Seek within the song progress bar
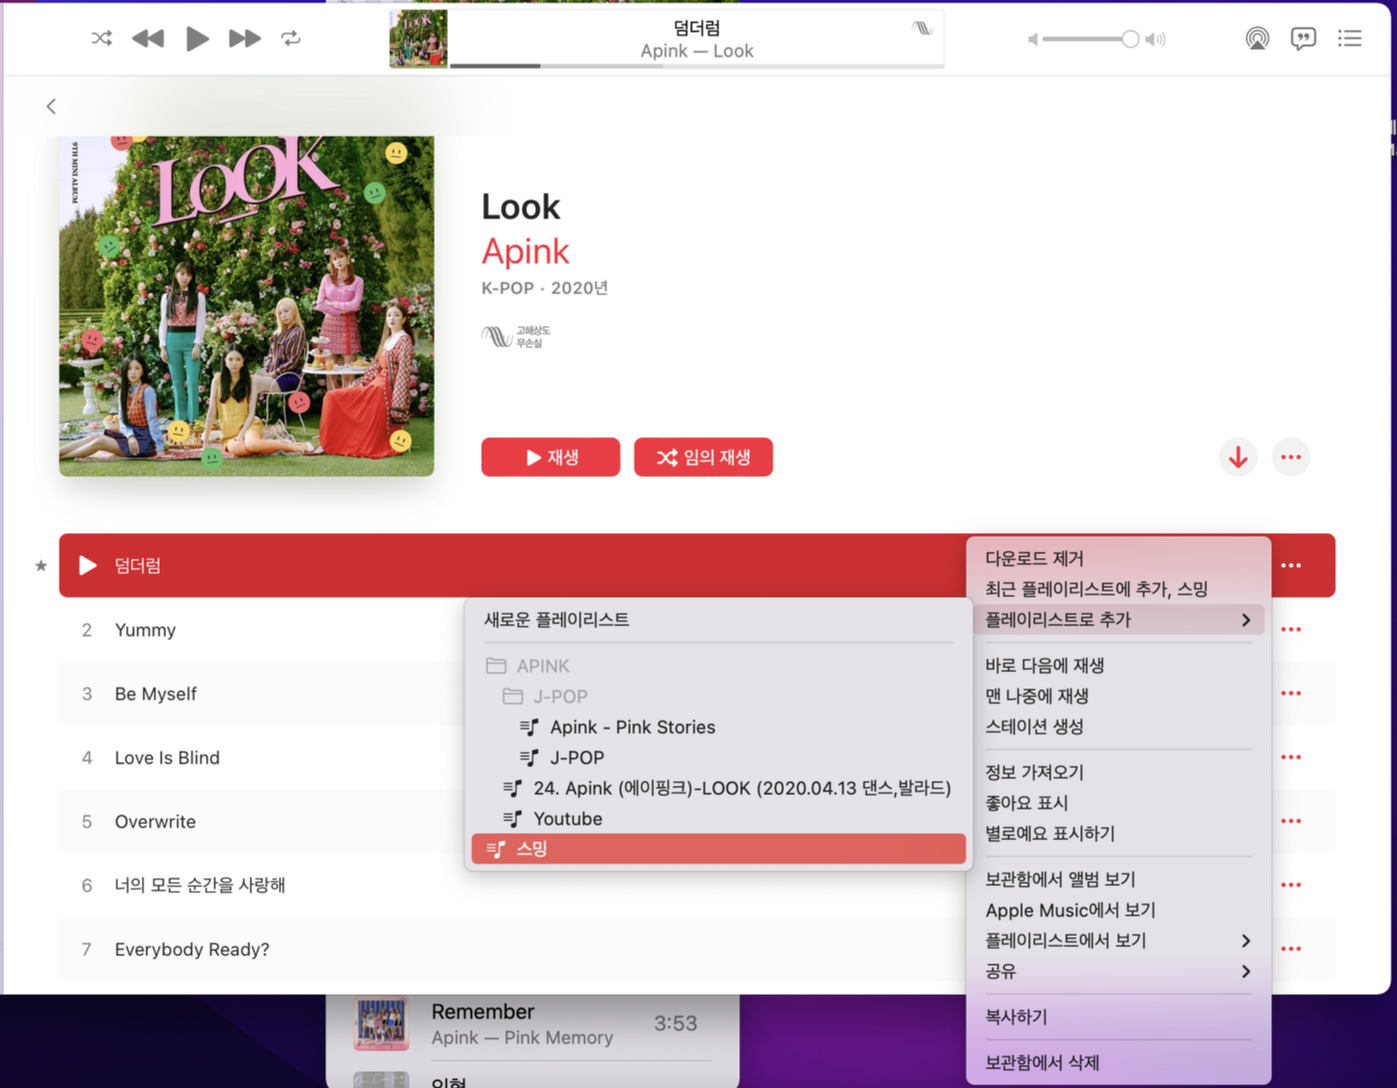 [x=697, y=66]
